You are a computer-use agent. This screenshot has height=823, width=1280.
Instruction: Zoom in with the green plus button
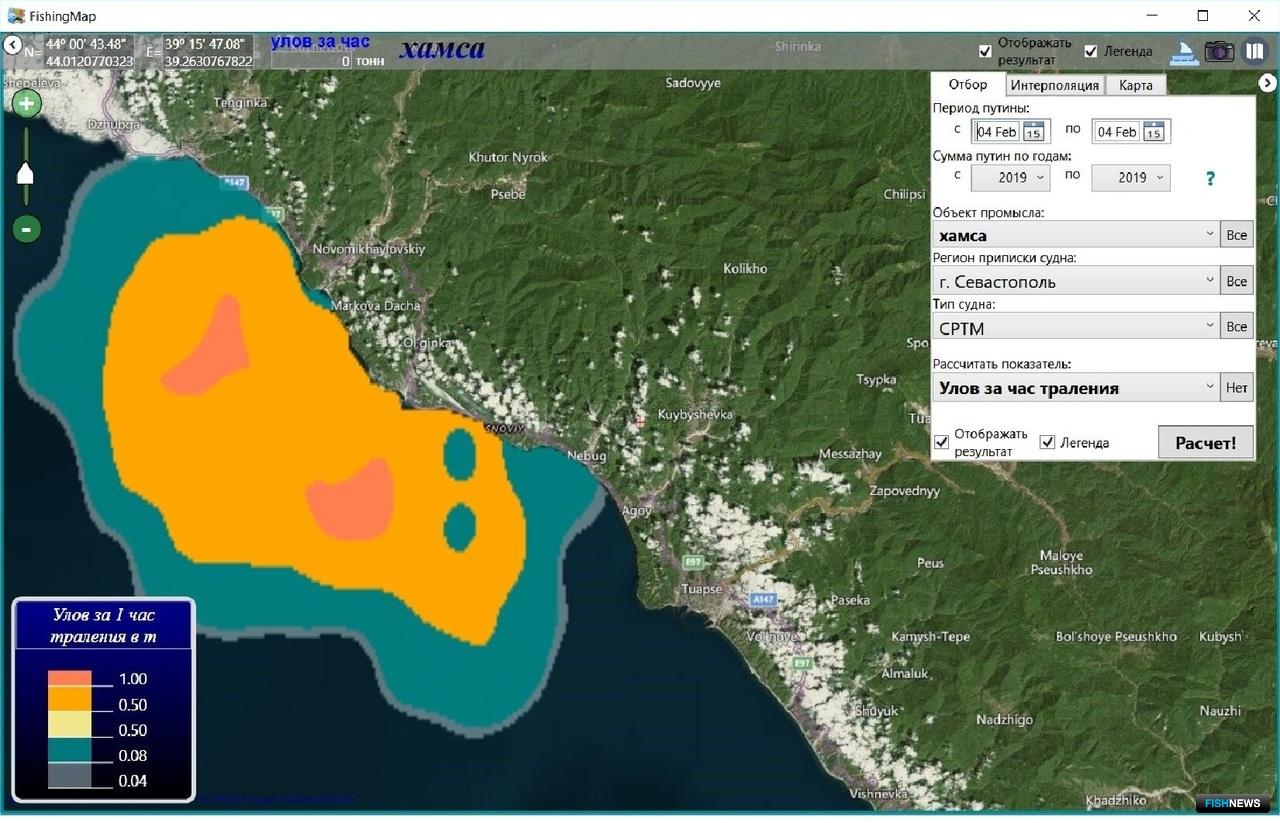26,103
